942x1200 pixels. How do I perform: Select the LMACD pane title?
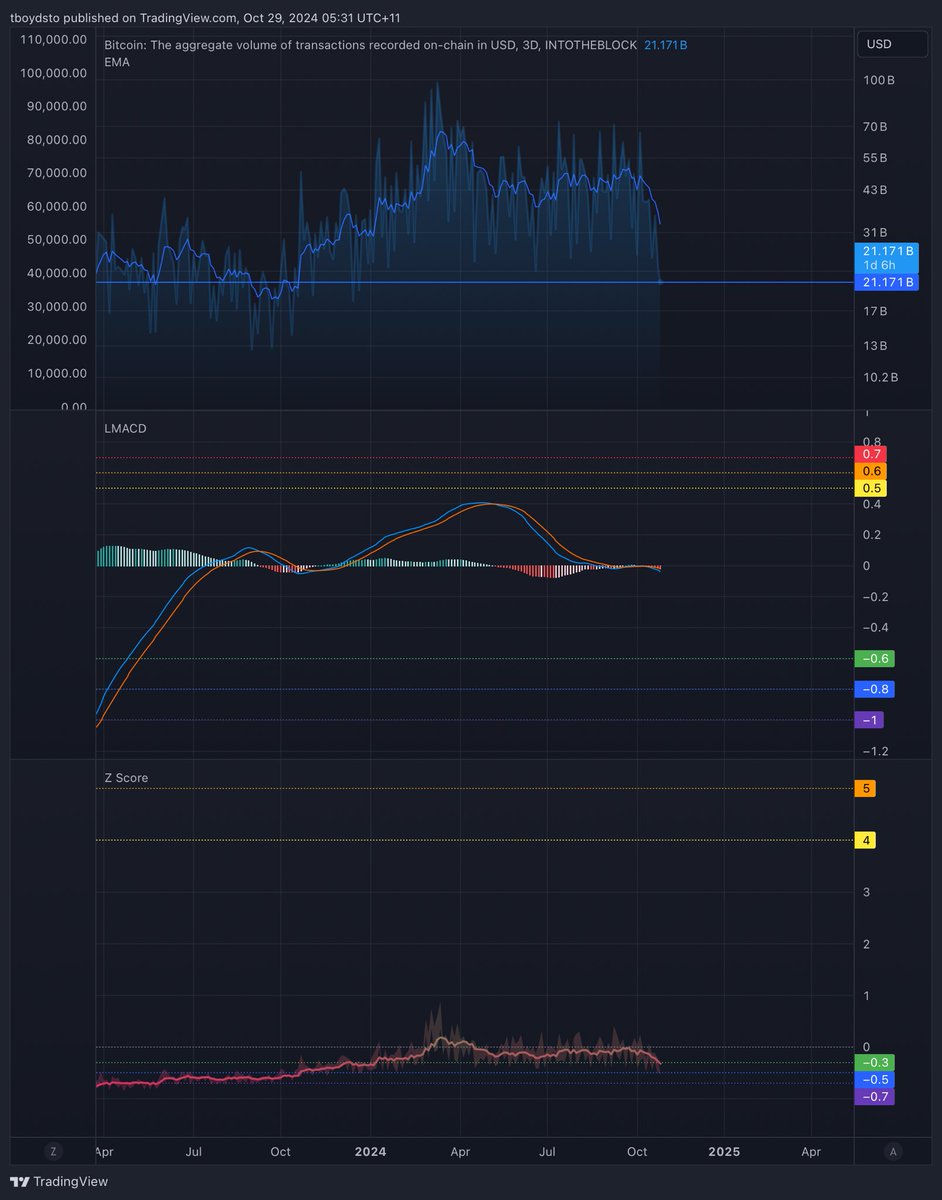pyautogui.click(x=124, y=428)
